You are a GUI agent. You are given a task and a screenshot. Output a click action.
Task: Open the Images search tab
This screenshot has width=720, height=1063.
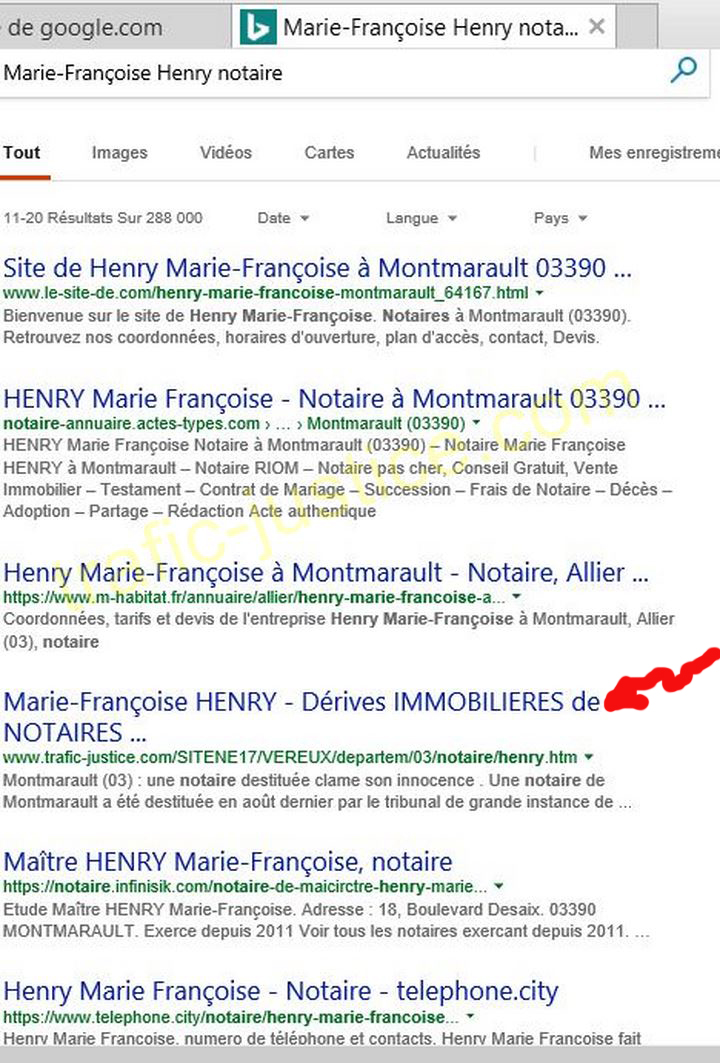(119, 153)
